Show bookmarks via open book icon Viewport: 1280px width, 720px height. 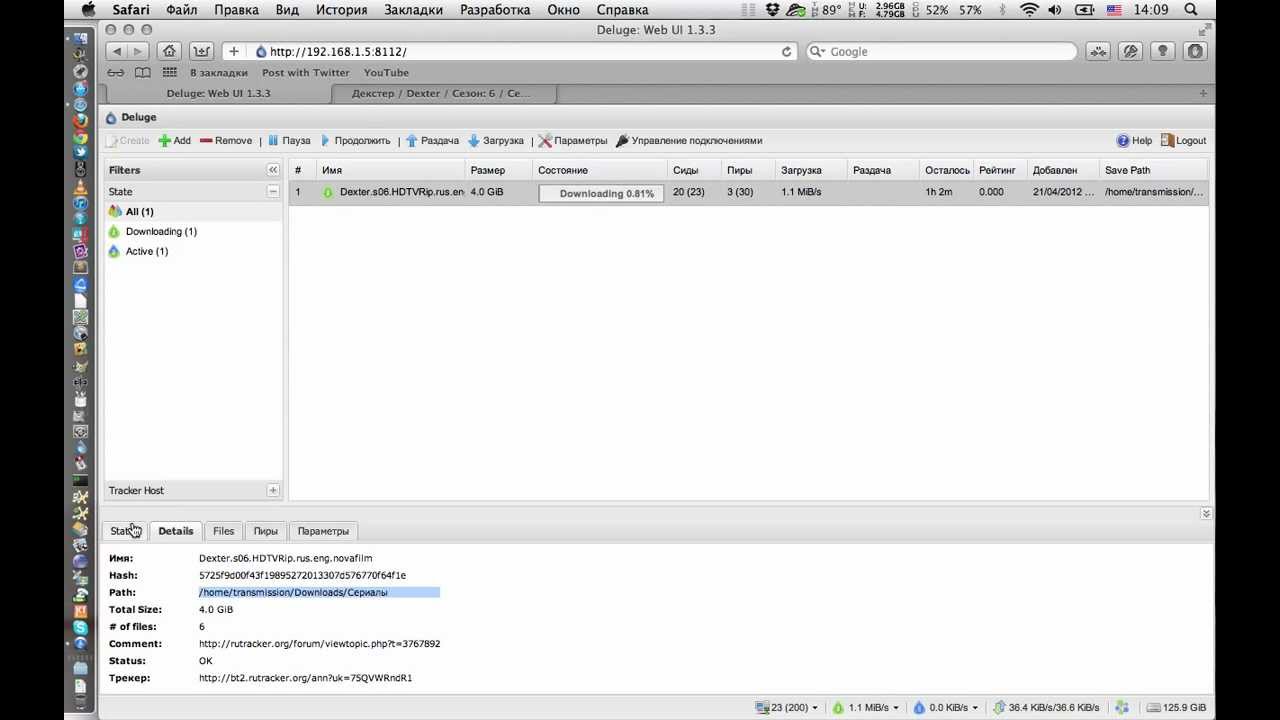click(x=143, y=72)
